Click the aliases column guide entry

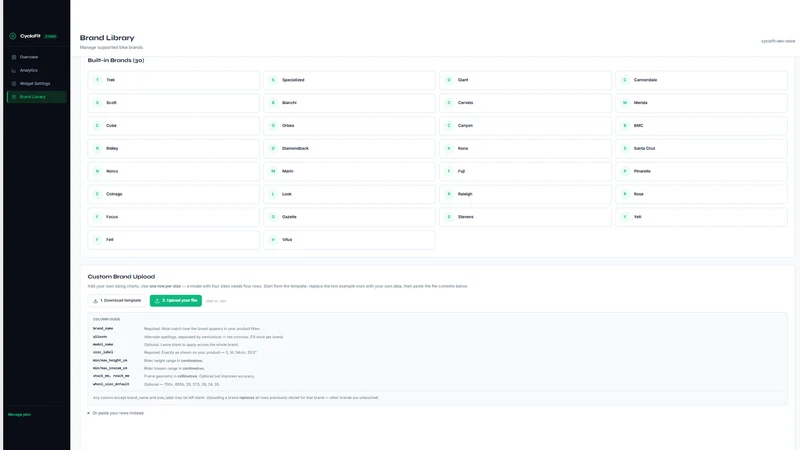(x=100, y=337)
